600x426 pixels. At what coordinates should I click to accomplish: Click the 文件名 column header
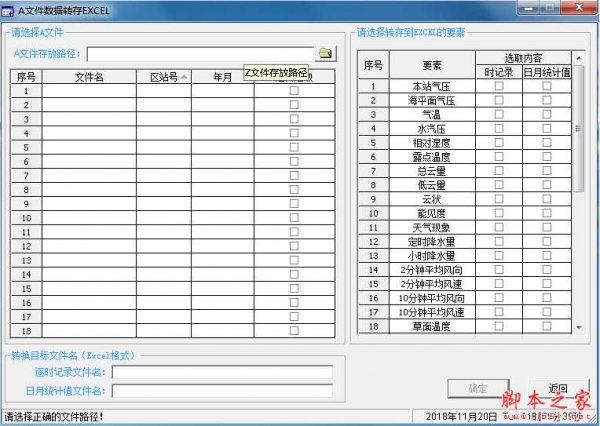(x=89, y=77)
